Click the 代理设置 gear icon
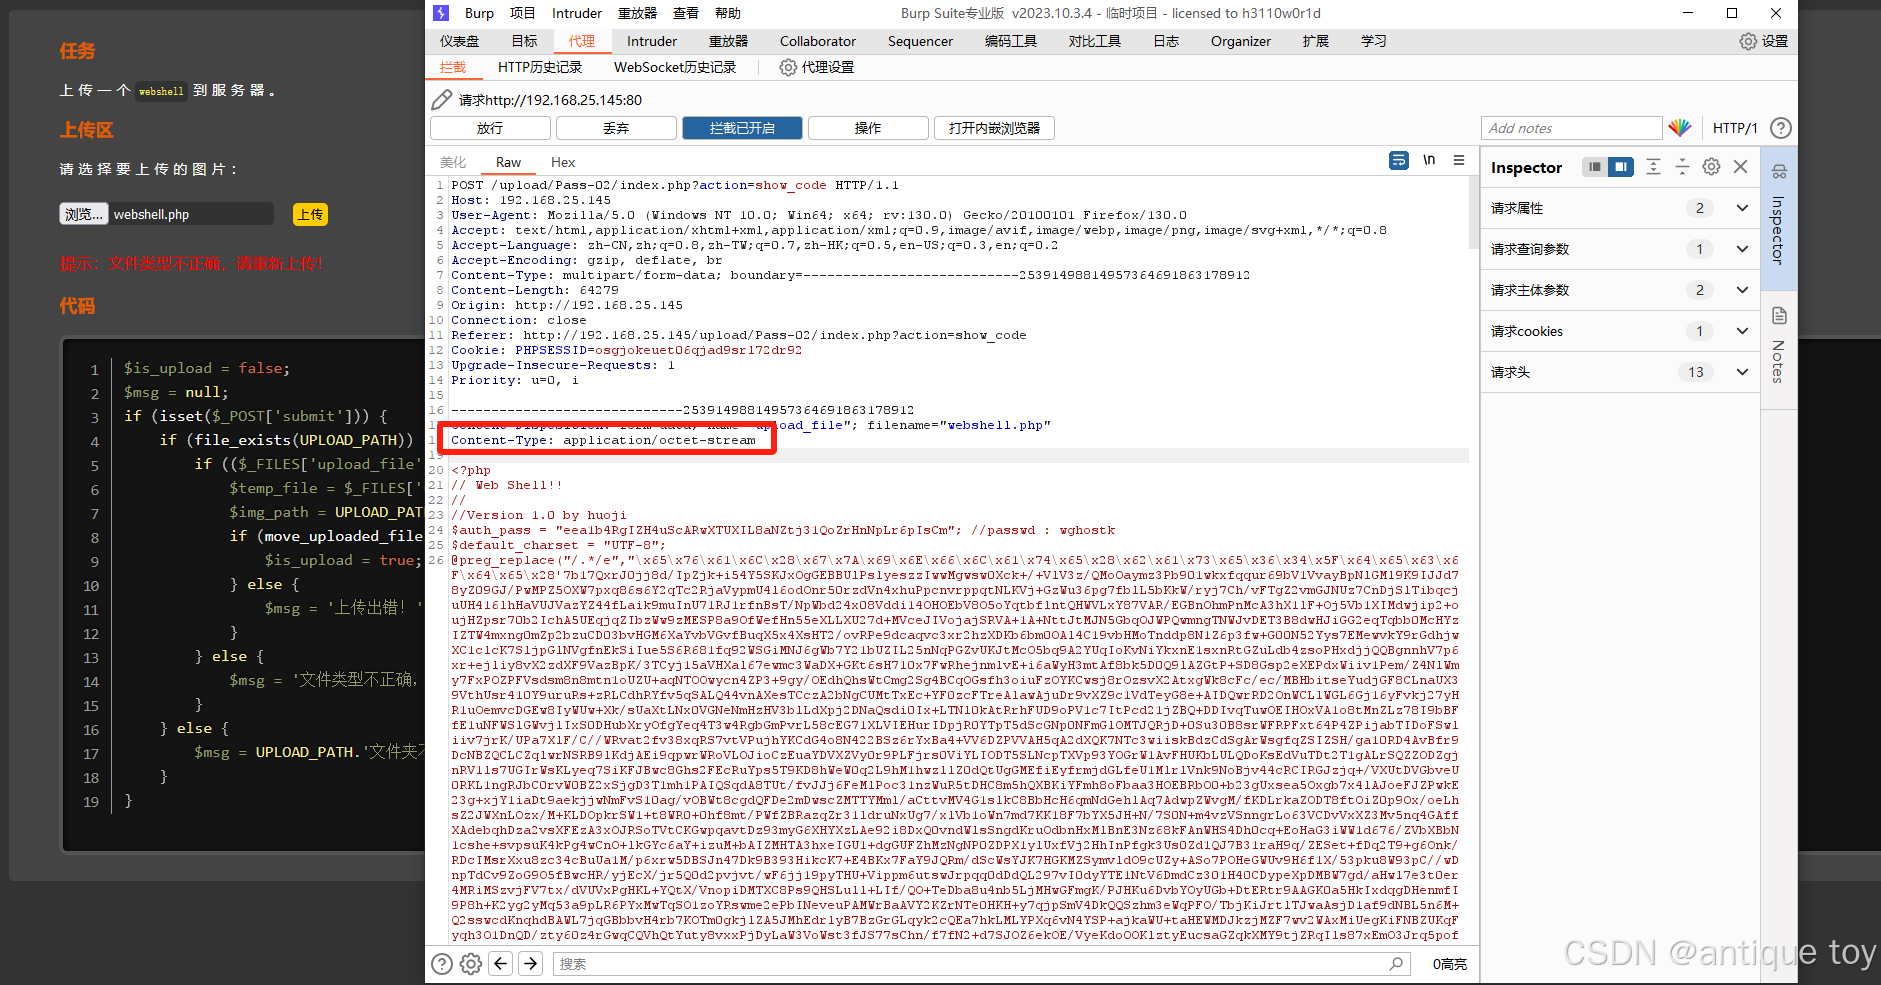Screen dimensions: 1881x985 point(788,67)
